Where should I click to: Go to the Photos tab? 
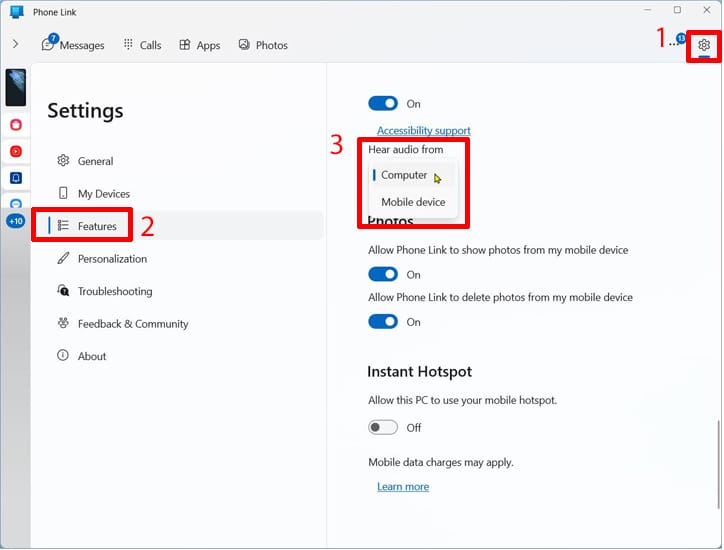tap(263, 45)
